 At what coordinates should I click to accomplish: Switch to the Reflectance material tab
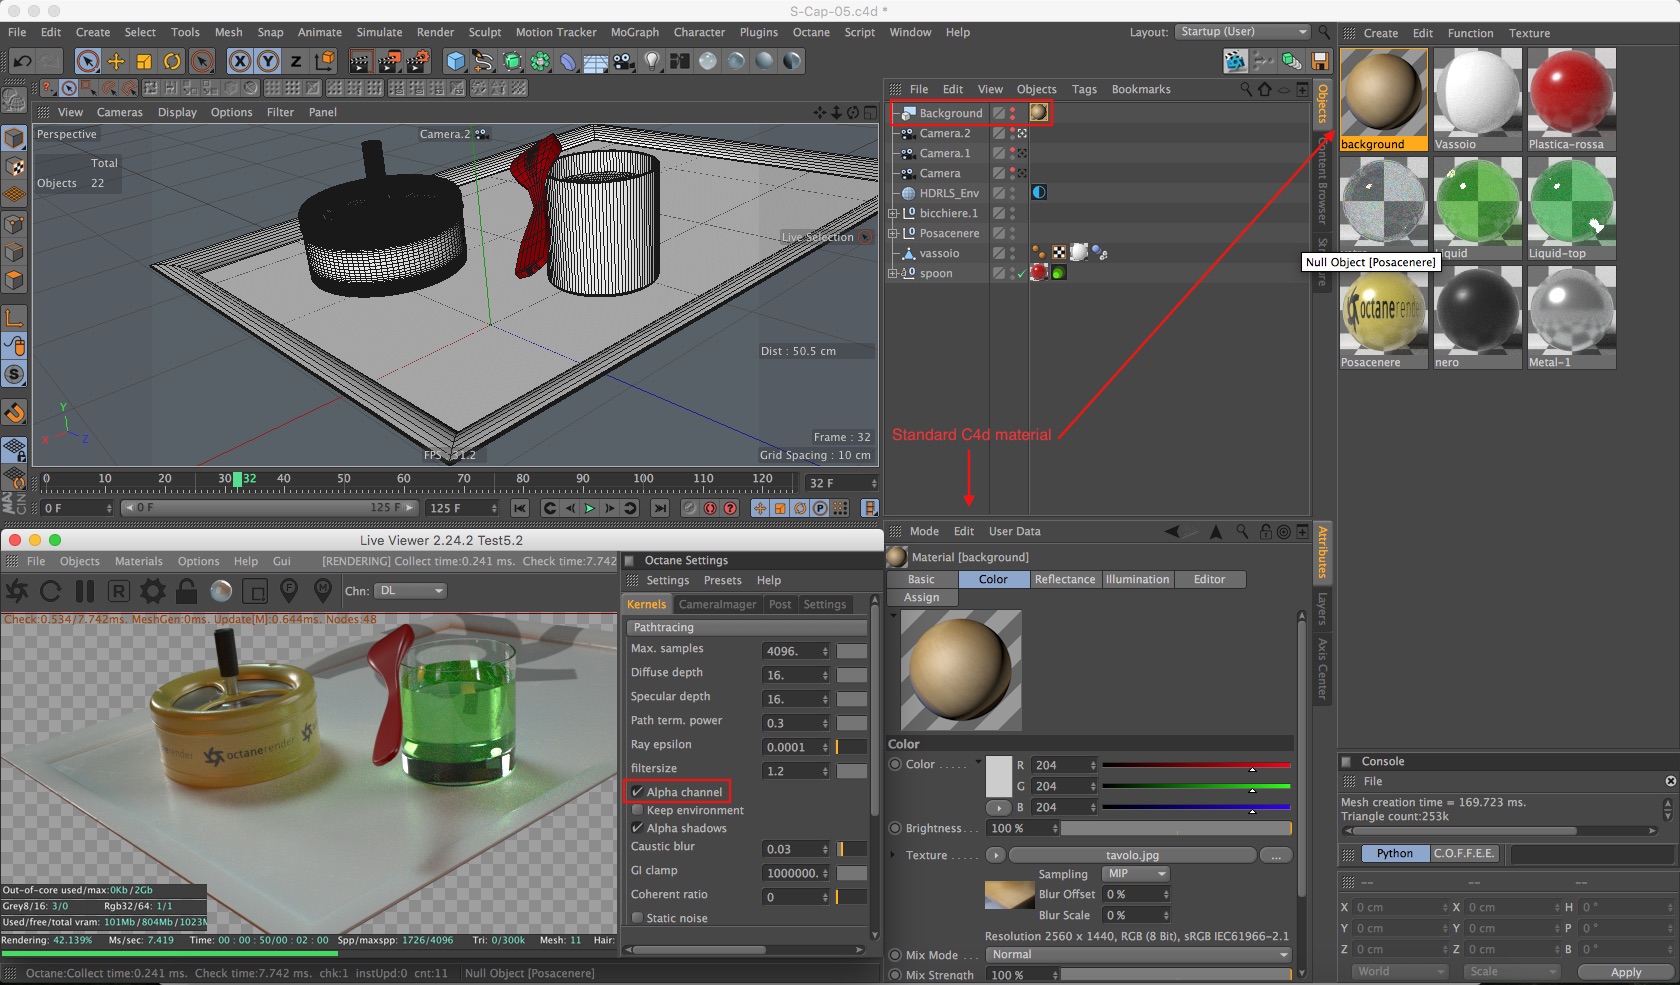click(1064, 579)
